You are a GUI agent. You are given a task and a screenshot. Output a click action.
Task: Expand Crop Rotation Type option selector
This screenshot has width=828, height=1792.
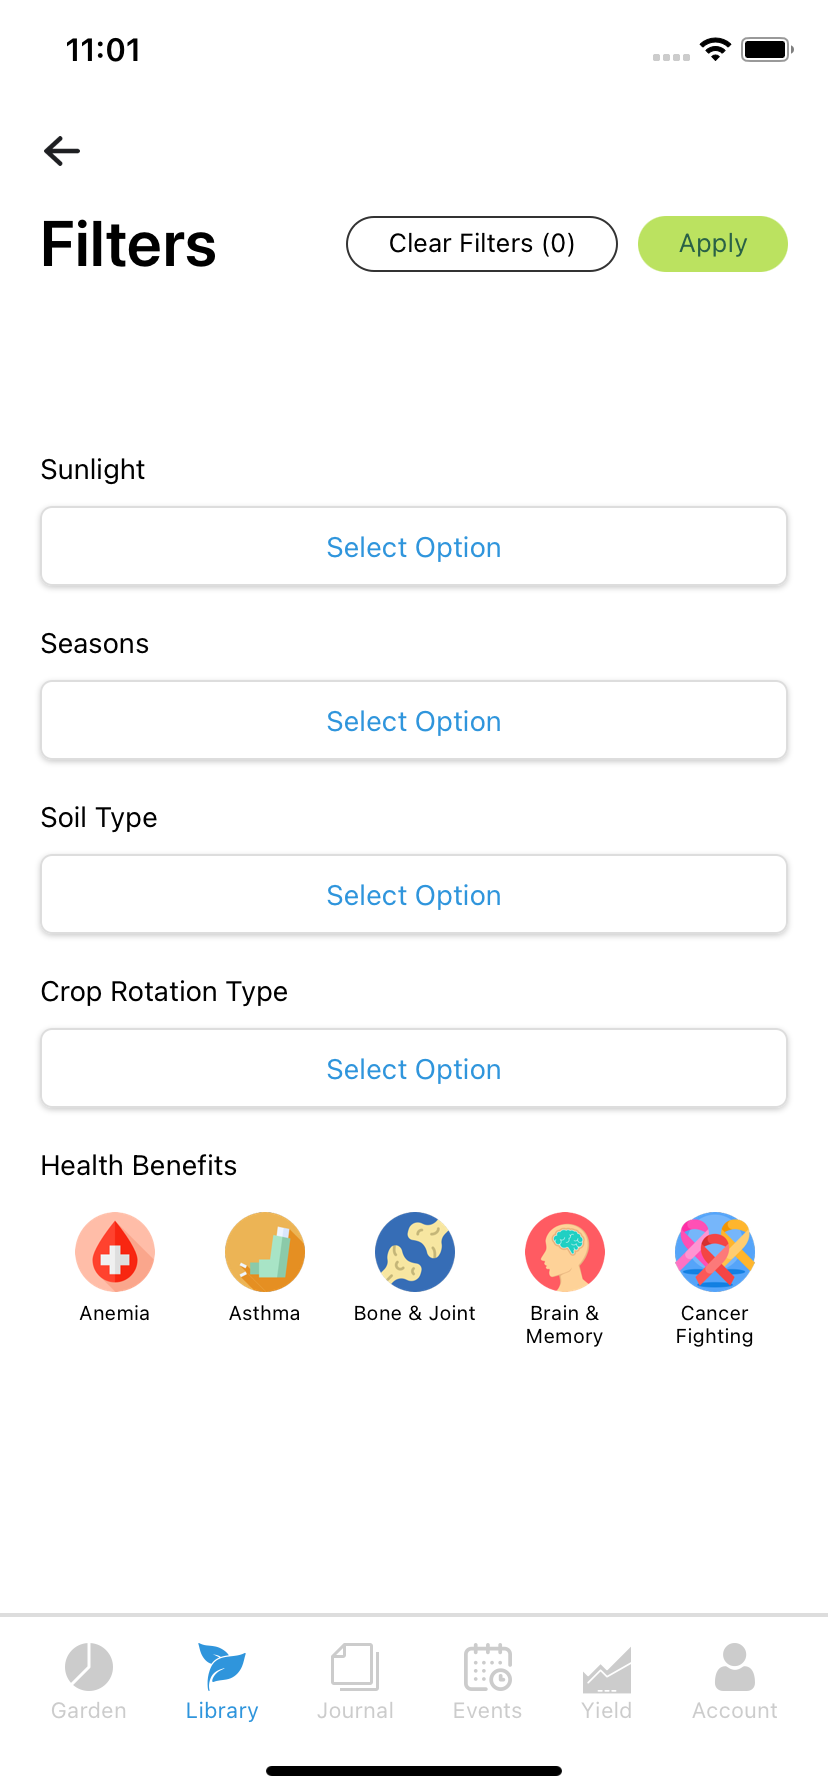414,1068
